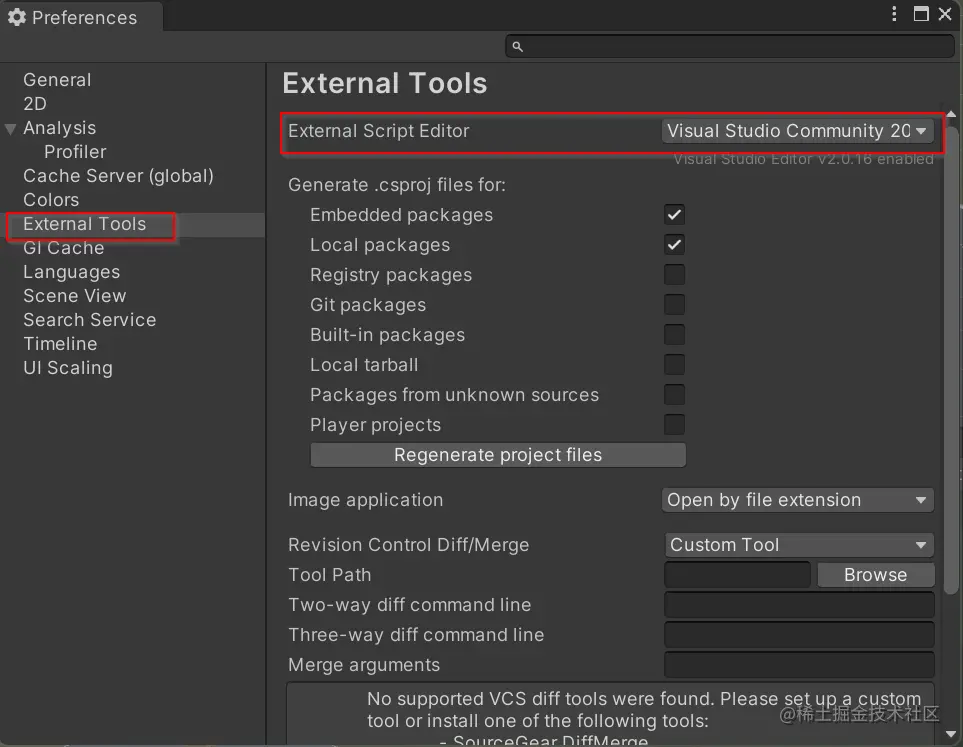Viewport: 963px width, 747px height.
Task: Click the Regenerate project files button
Action: pyautogui.click(x=498, y=455)
